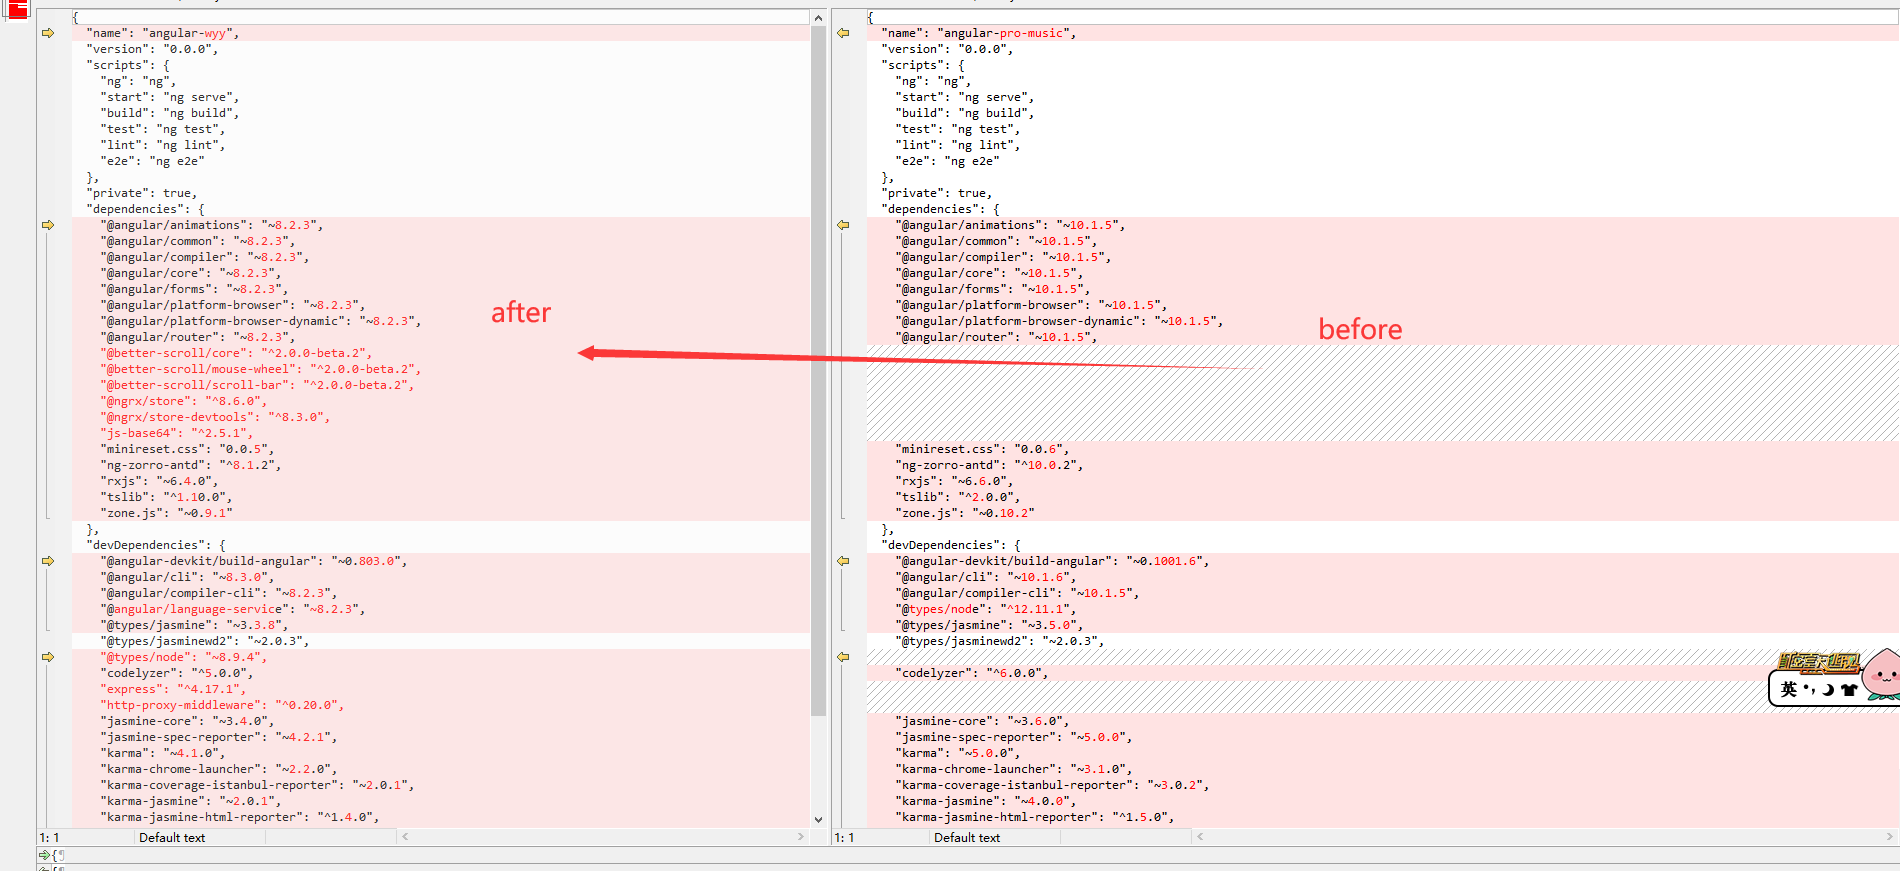Click the "angular-pro-music" name line in right pane

(x=978, y=33)
